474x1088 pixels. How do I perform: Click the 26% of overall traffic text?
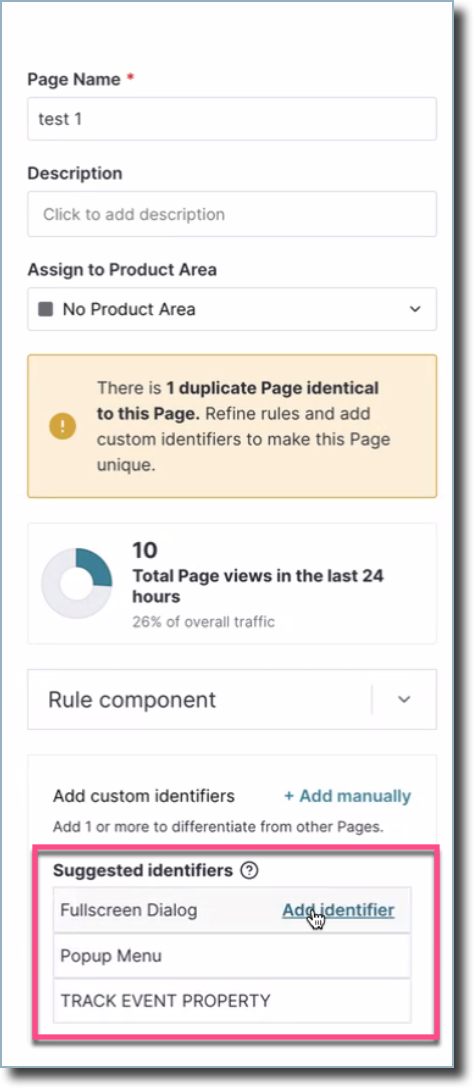pyautogui.click(x=203, y=622)
